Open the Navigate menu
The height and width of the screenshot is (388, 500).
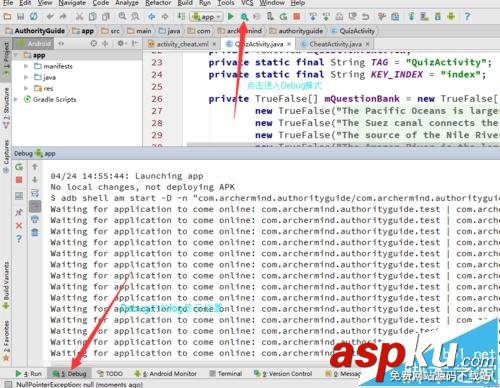tap(72, 3)
